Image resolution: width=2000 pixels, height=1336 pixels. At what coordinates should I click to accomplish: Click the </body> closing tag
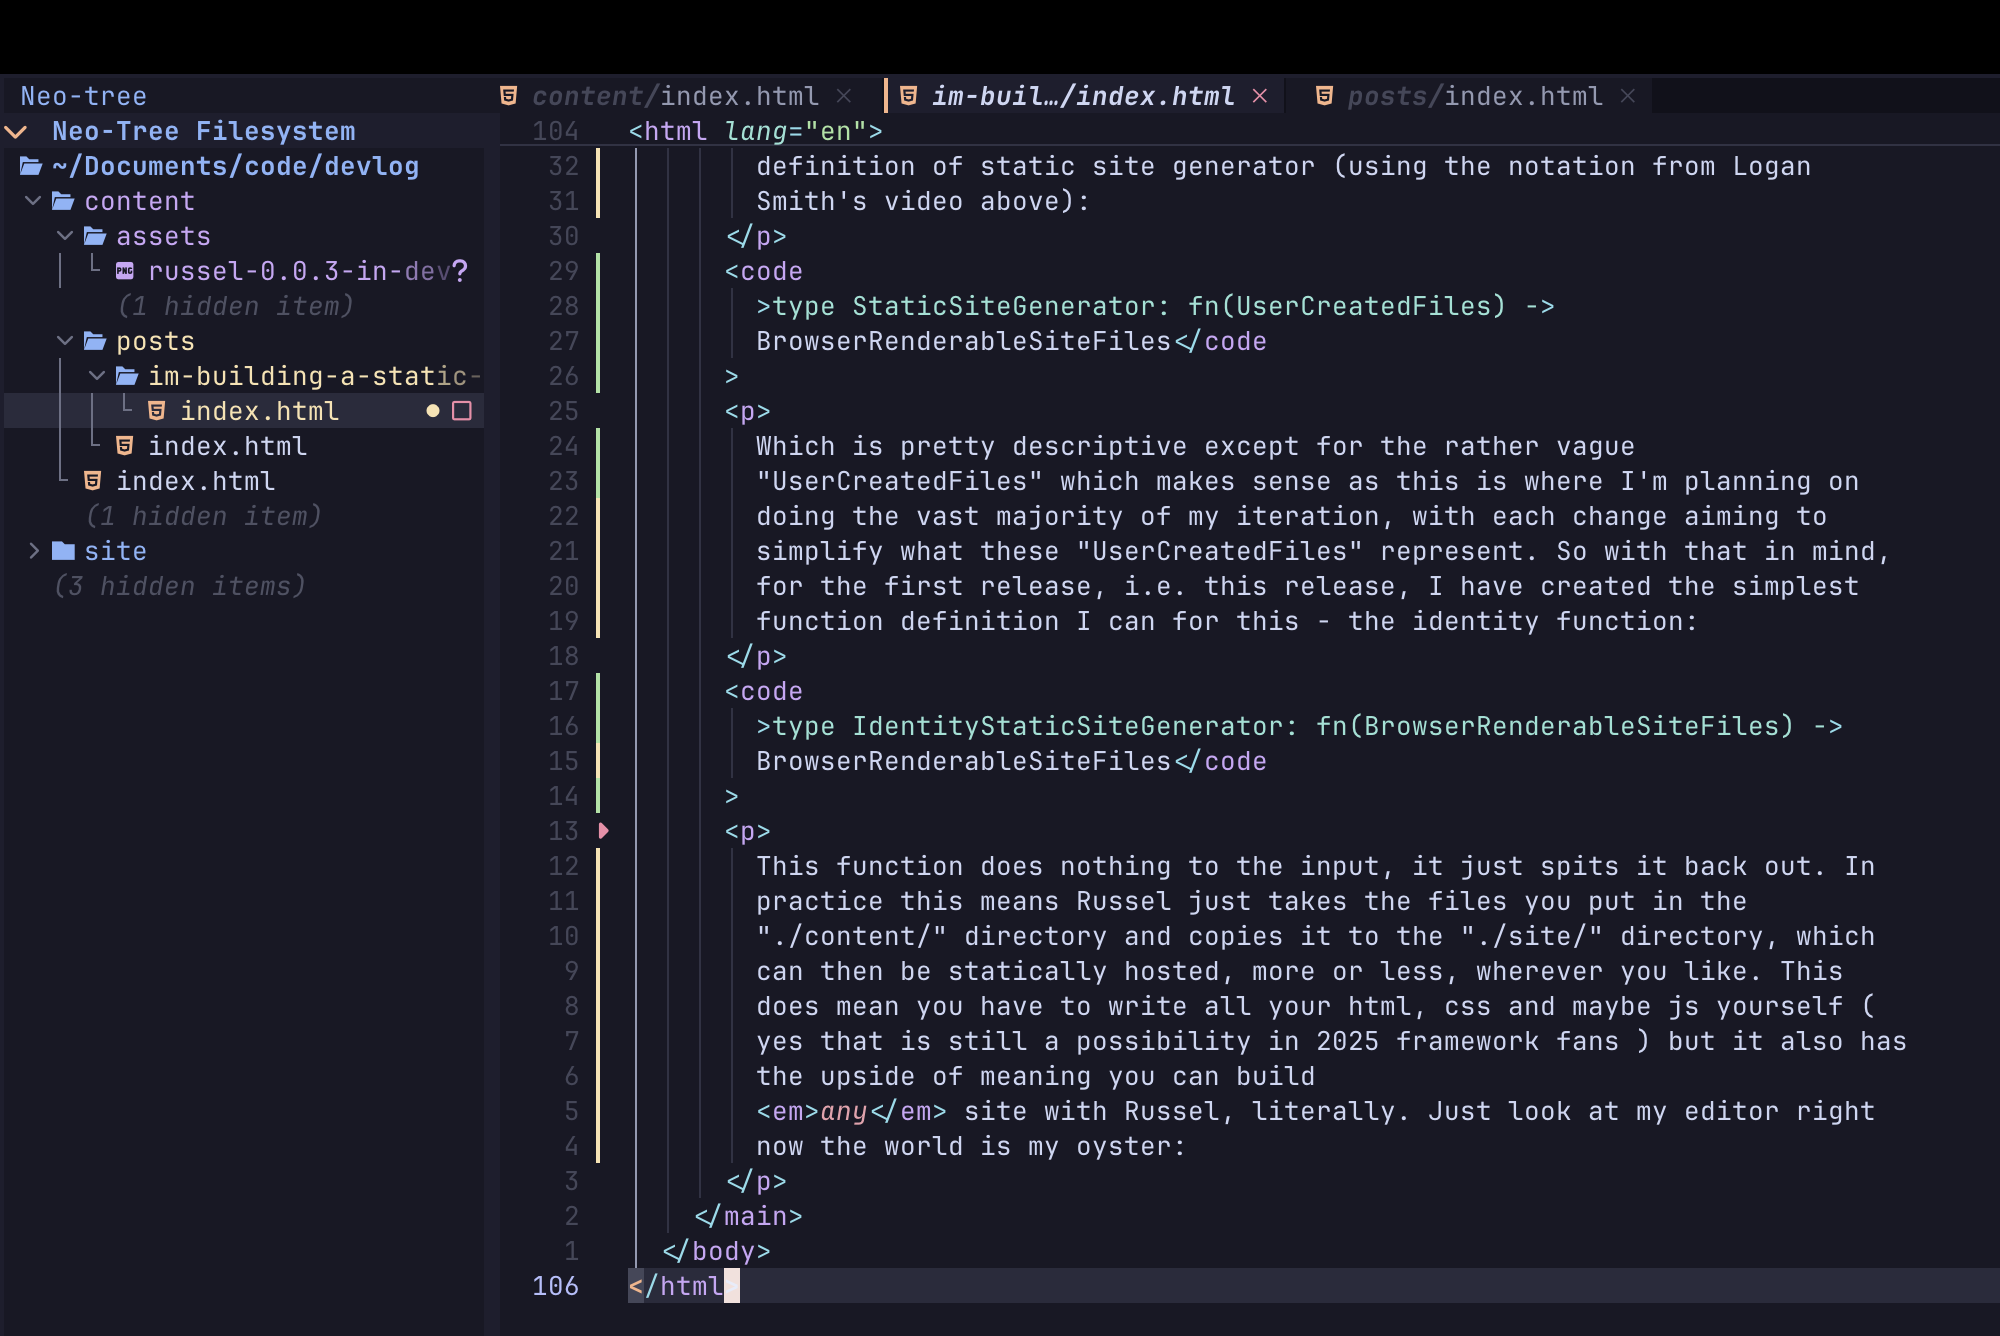coord(716,1251)
